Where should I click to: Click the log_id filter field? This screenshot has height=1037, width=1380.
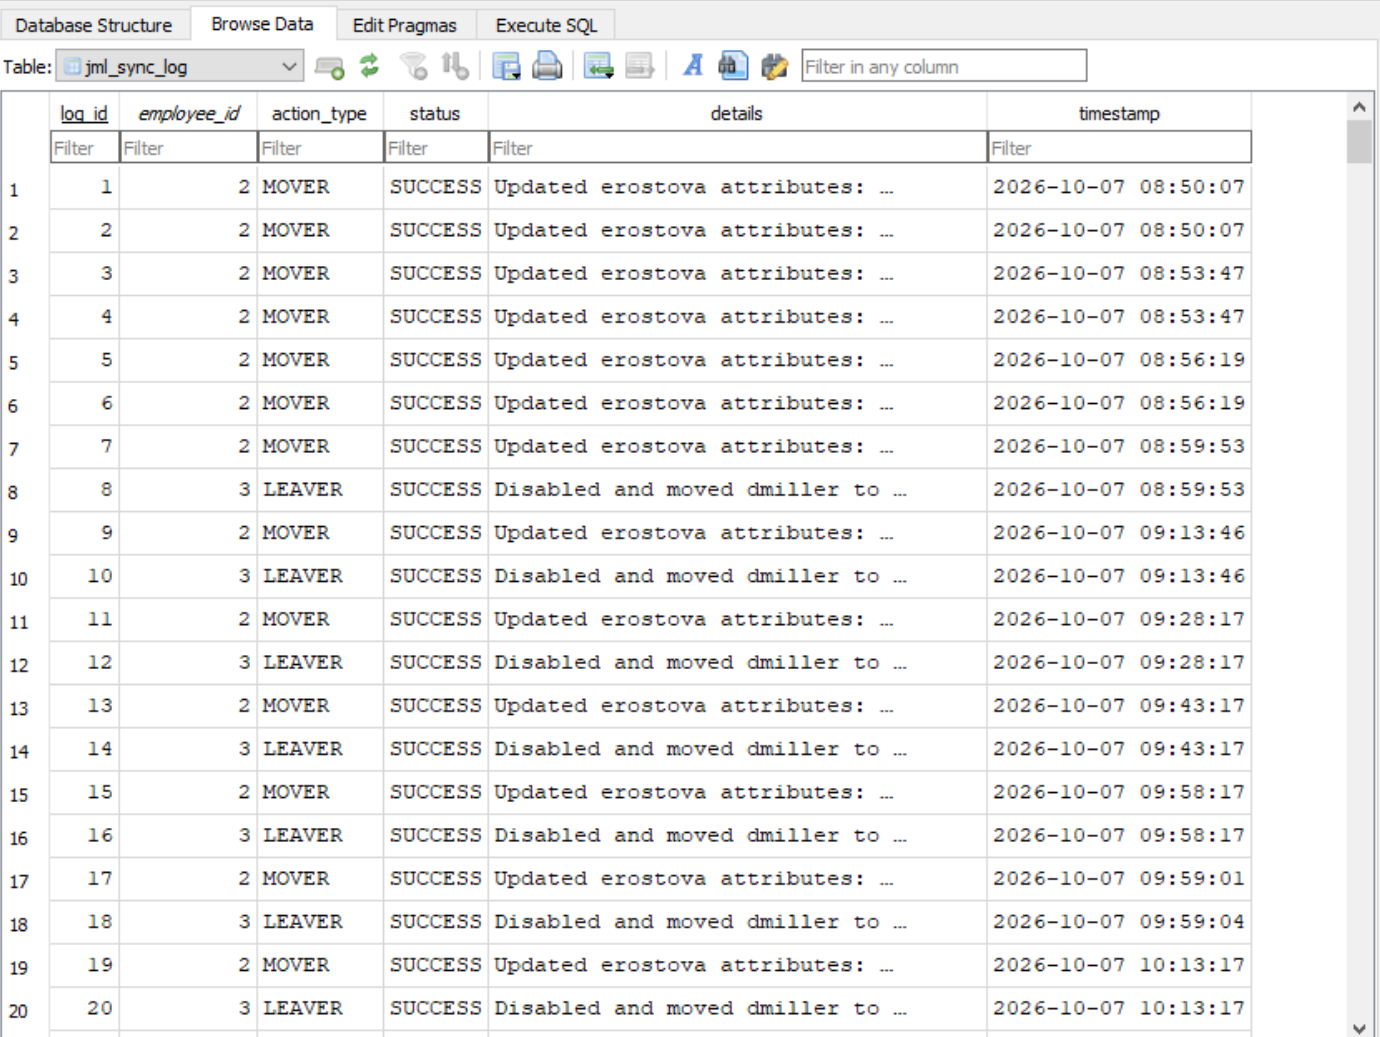(x=85, y=148)
